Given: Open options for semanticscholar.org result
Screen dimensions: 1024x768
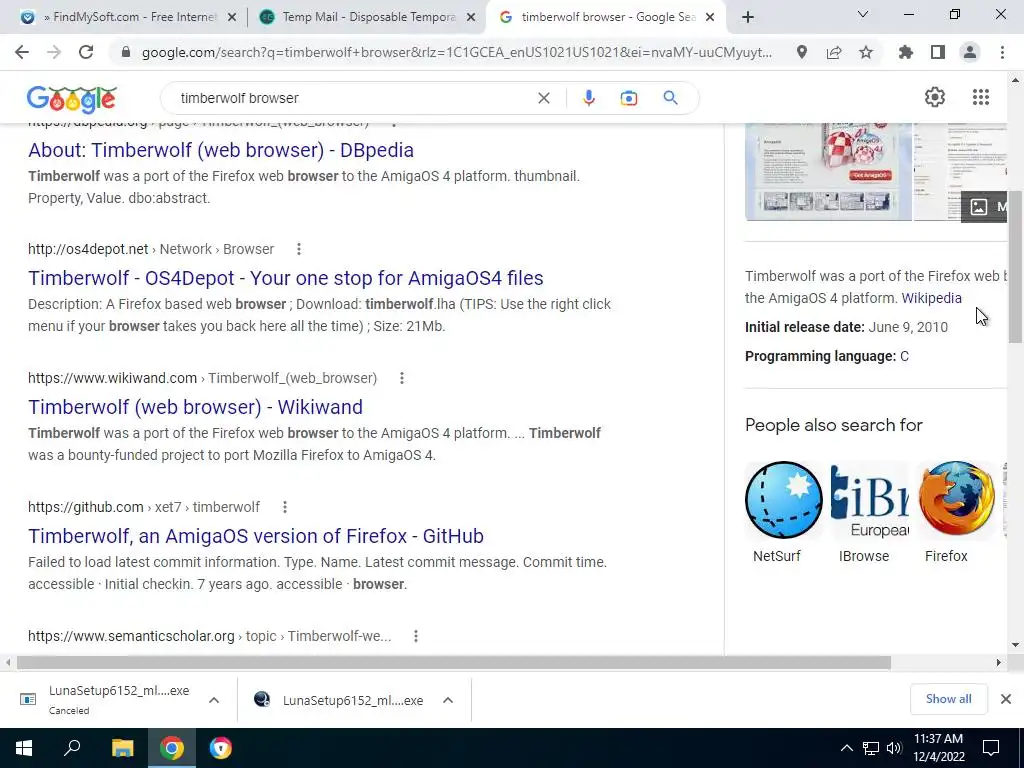Looking at the screenshot, I should [416, 636].
